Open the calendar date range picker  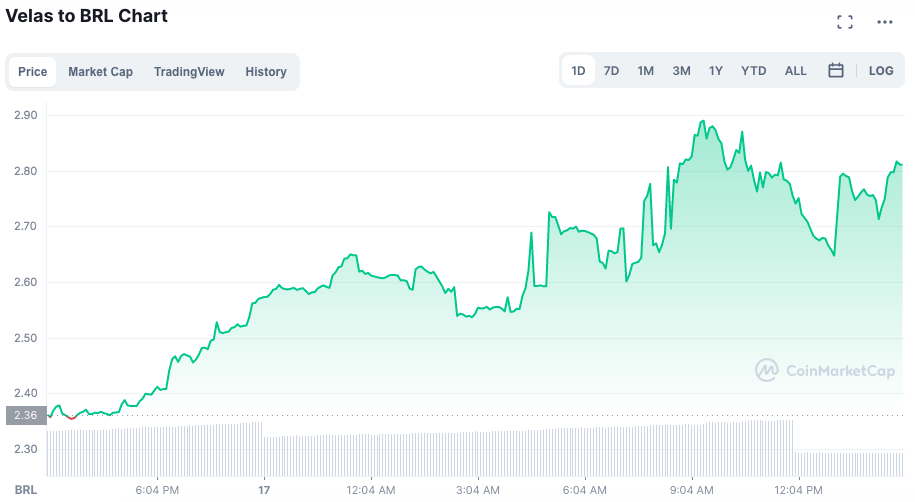click(836, 71)
